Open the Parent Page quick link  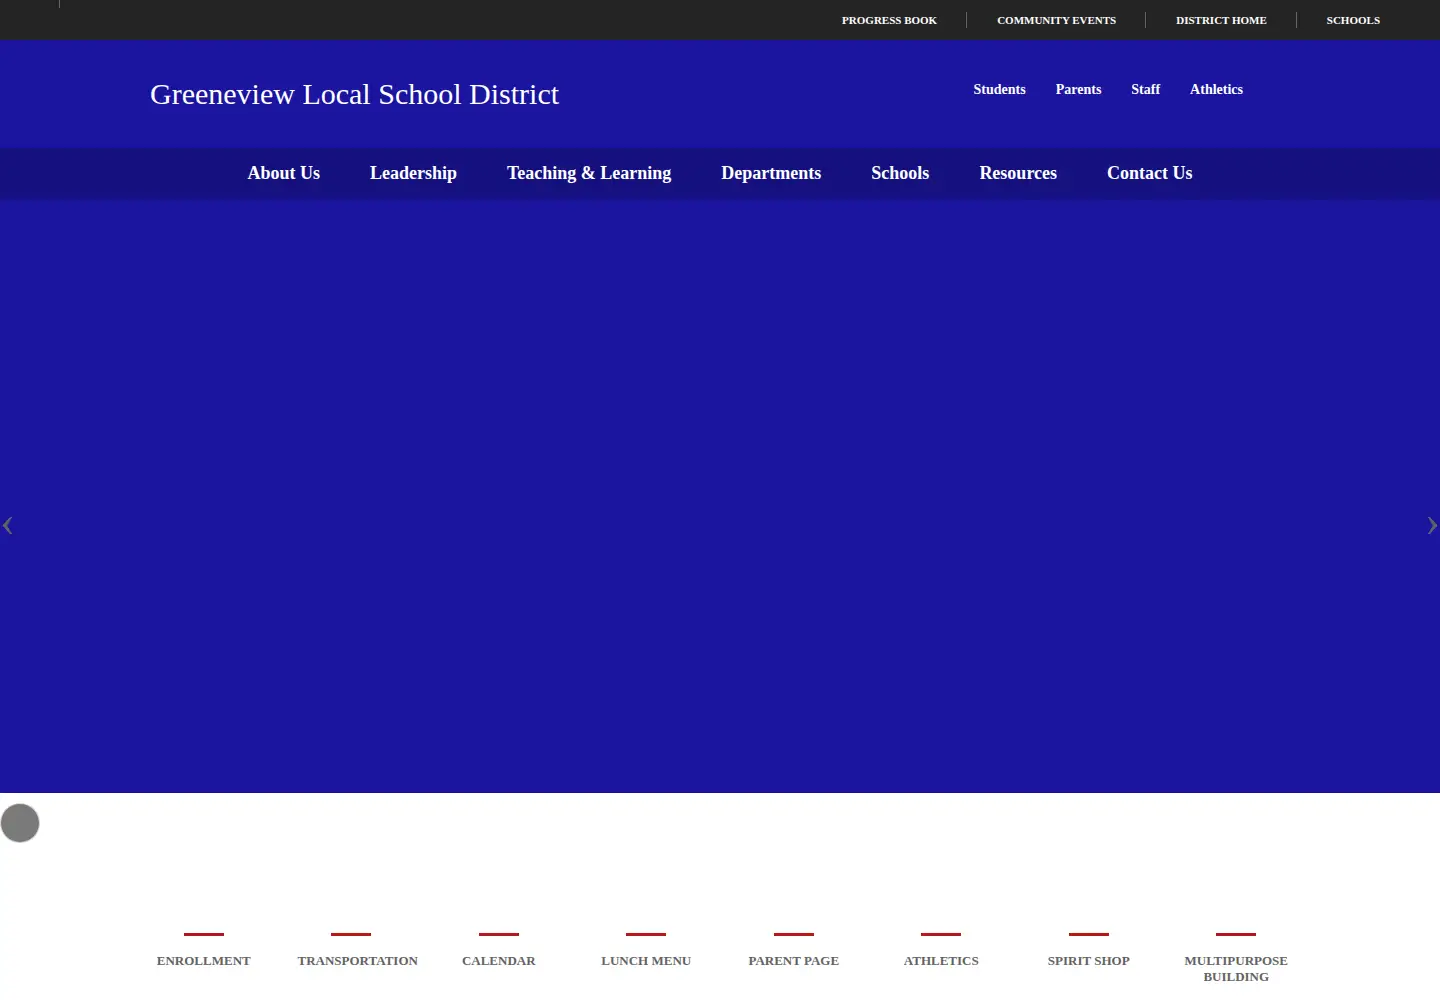tap(794, 961)
